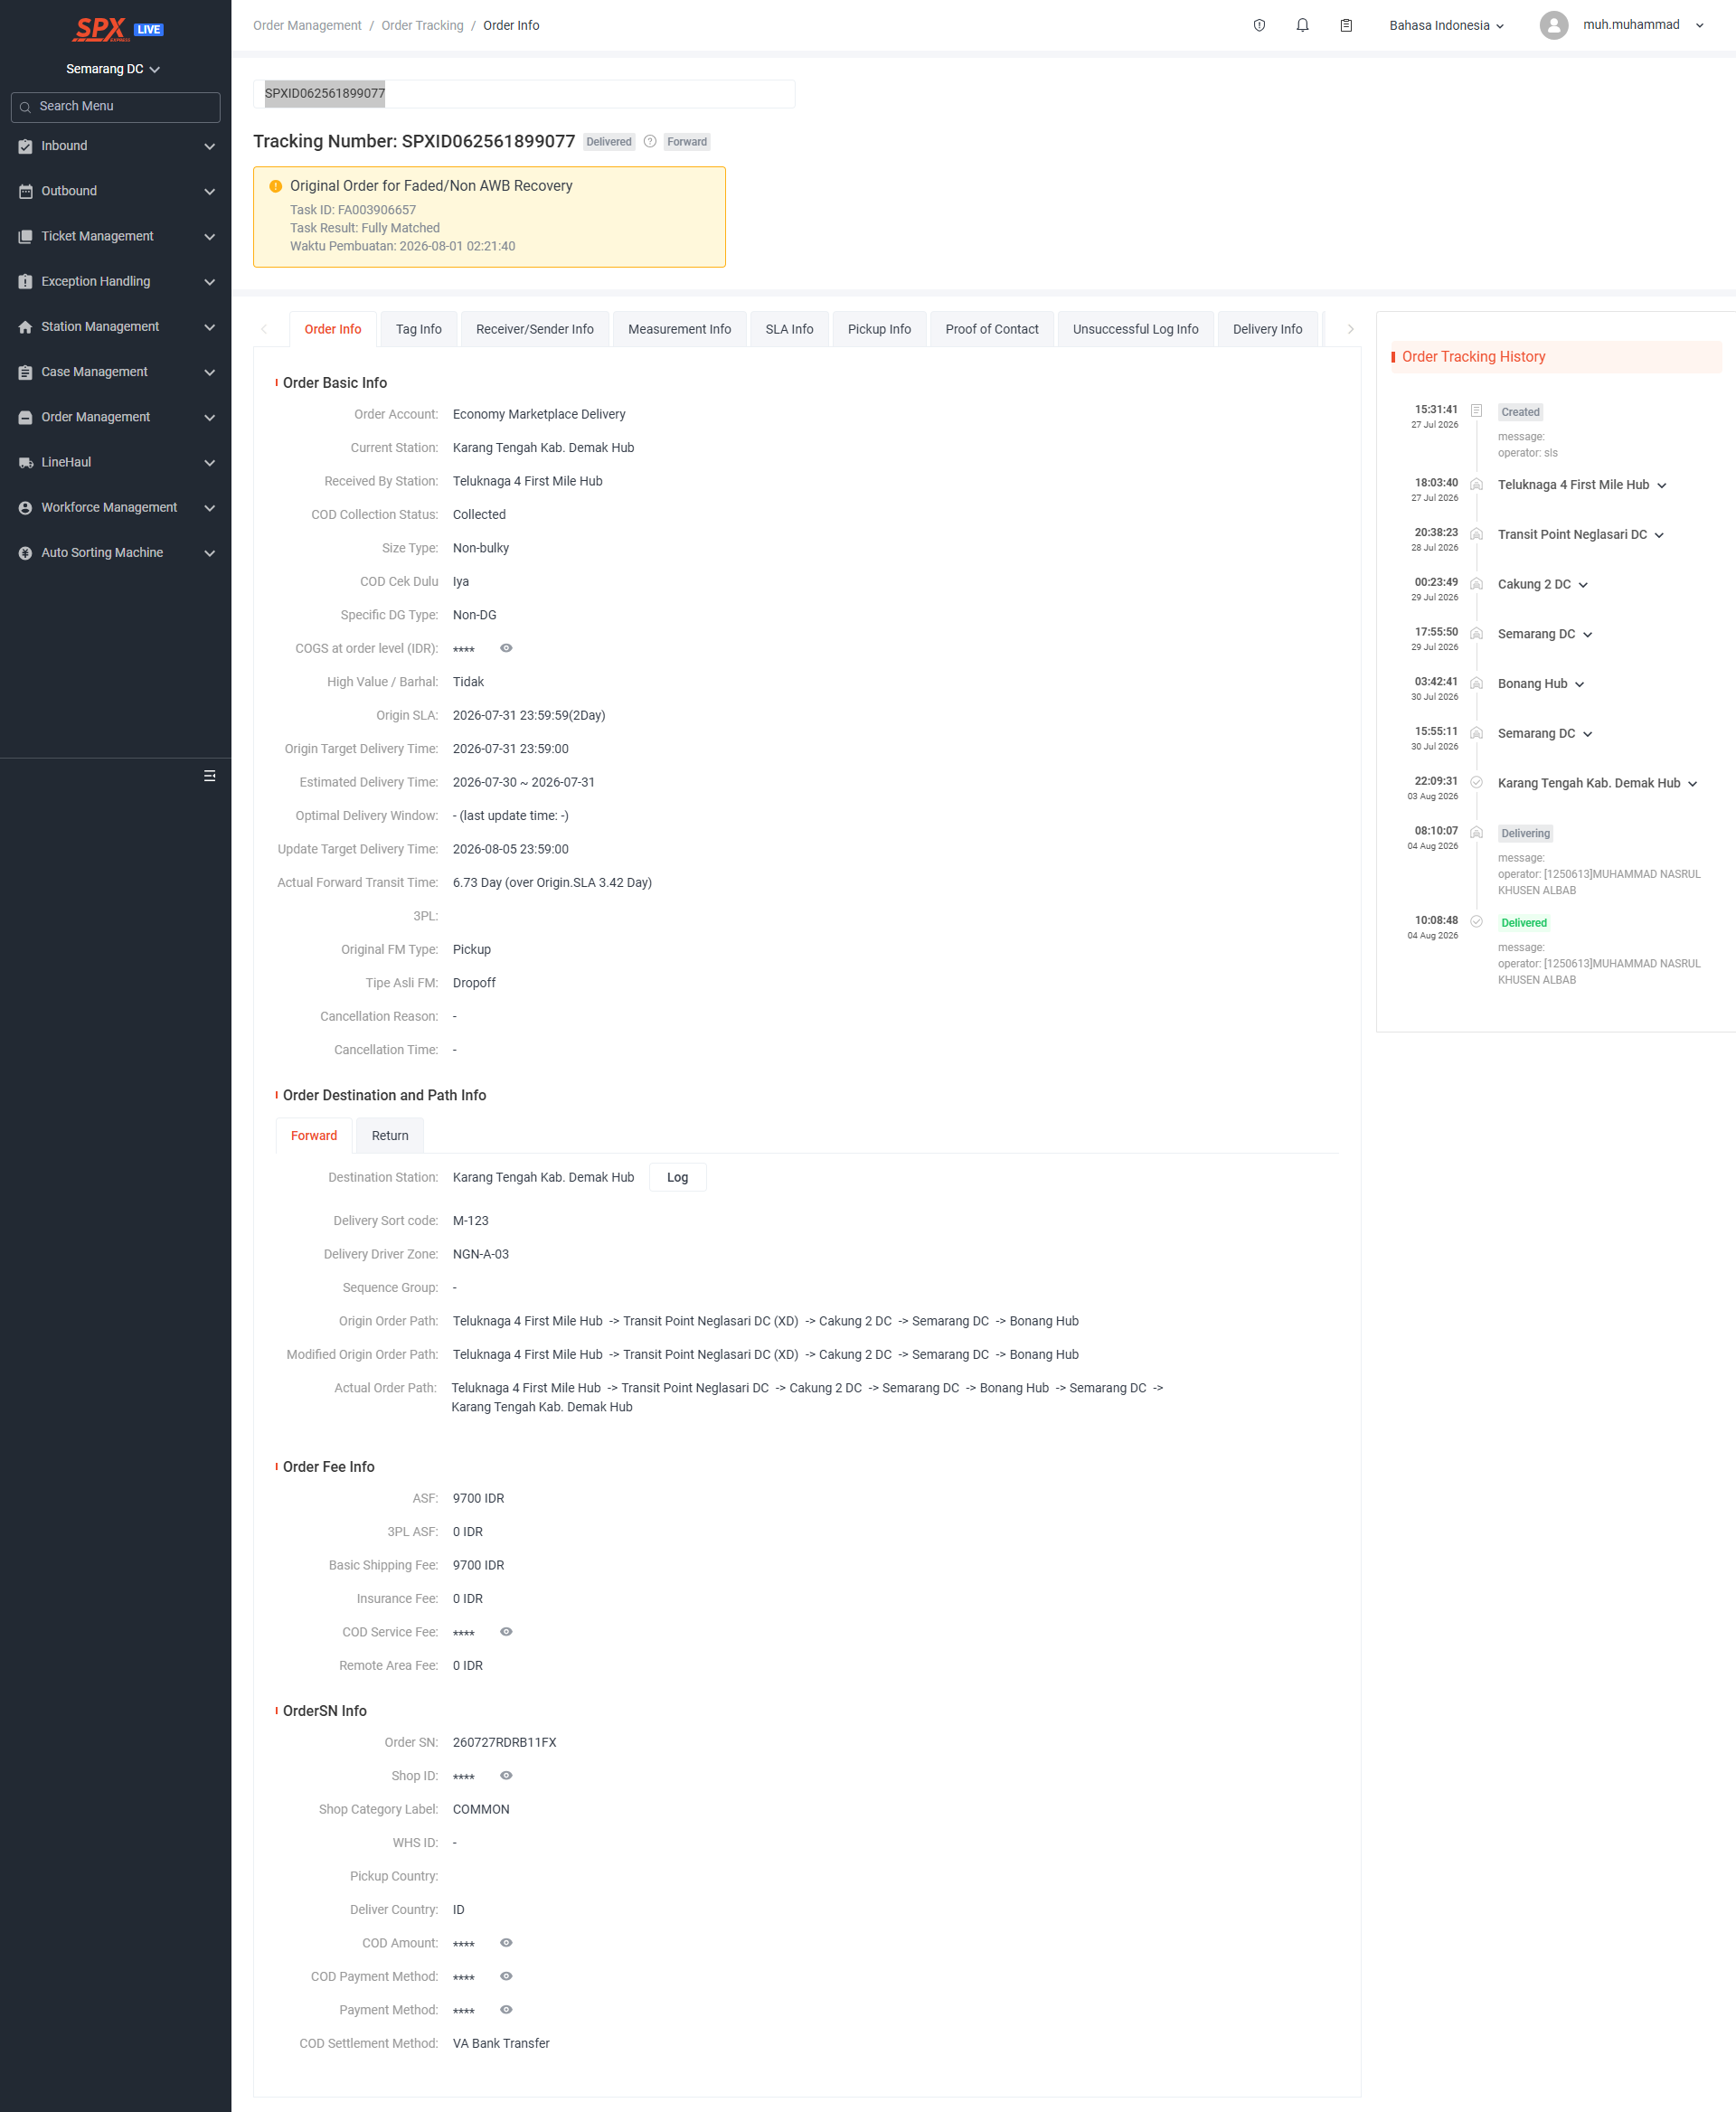Open the Measurement Info tab
Viewport: 1736px width, 2112px height.
[679, 329]
